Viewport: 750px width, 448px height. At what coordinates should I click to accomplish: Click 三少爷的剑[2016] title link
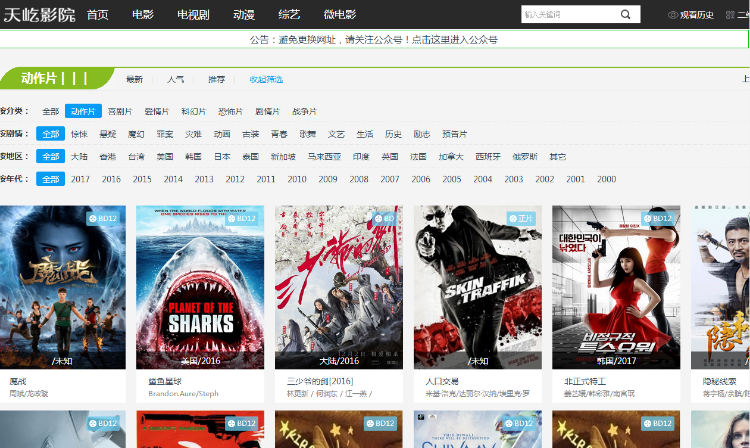(x=320, y=381)
